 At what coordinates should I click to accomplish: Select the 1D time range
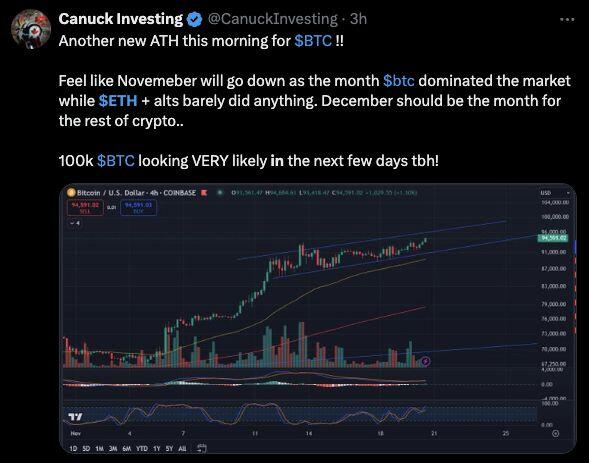pos(74,448)
